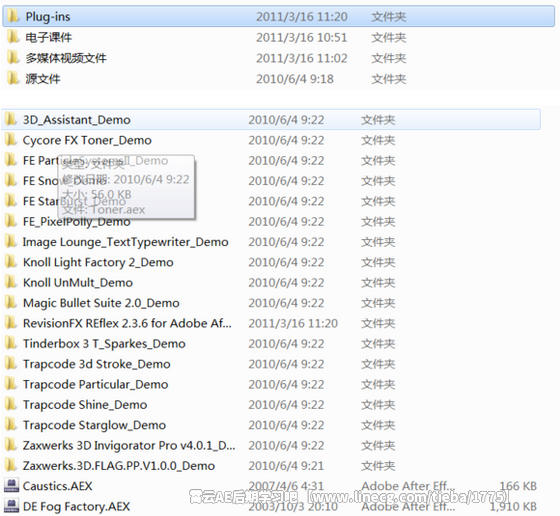Select the name "3D_Assistant_Demo"

pyautogui.click(x=77, y=120)
